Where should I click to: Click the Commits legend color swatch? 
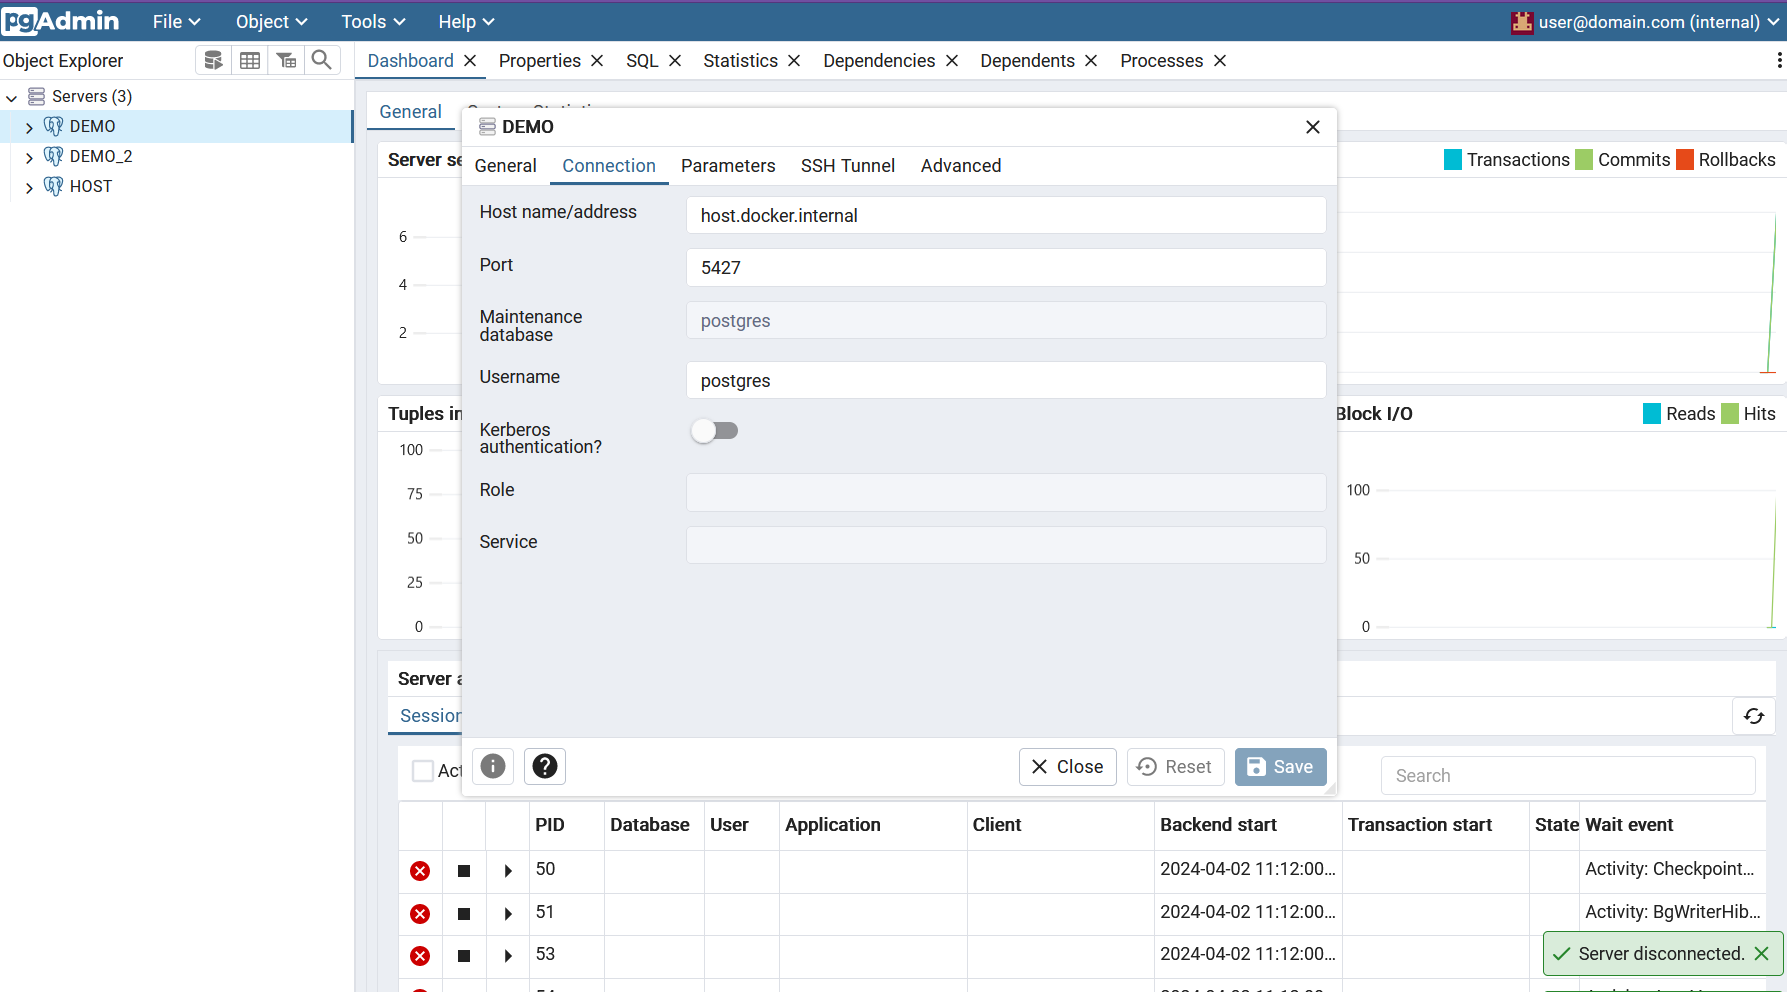click(1584, 160)
